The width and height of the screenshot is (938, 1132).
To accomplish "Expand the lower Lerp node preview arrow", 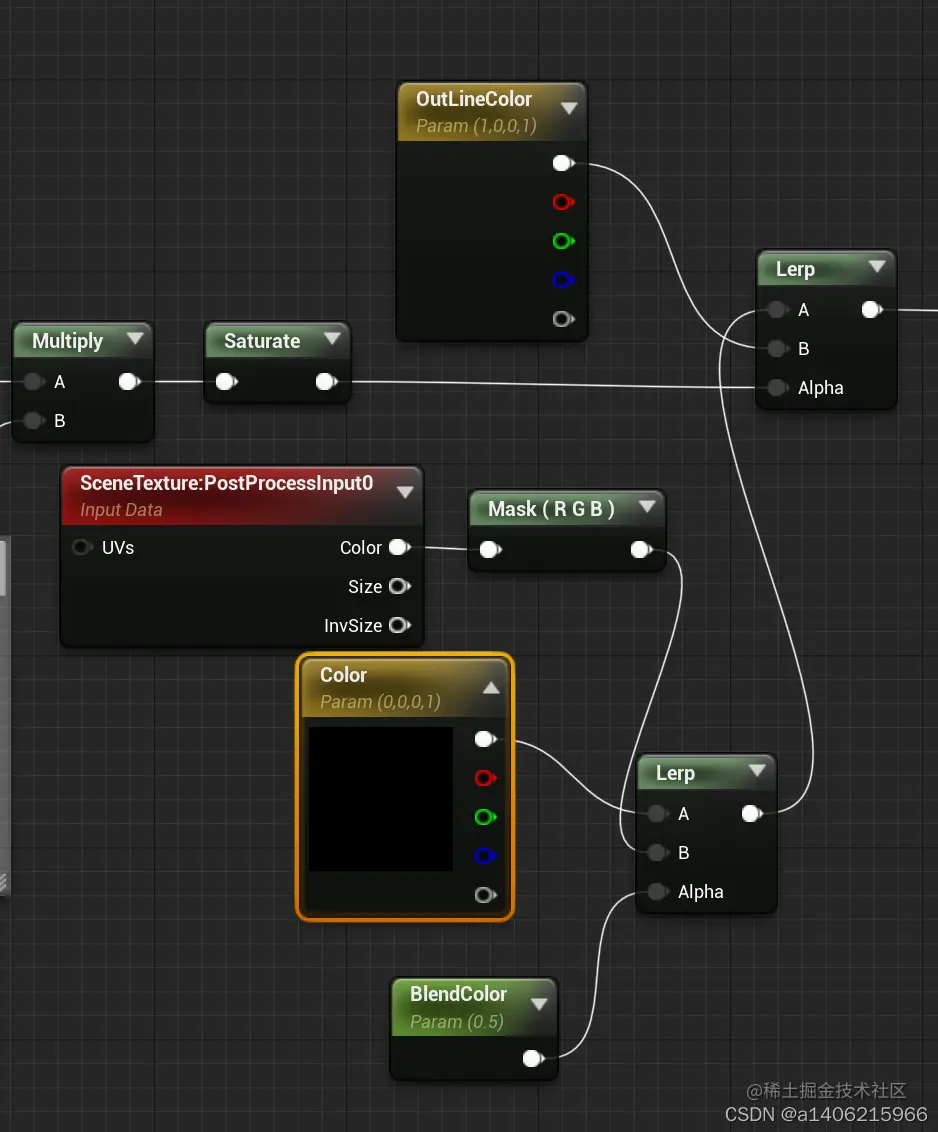I will pyautogui.click(x=757, y=770).
